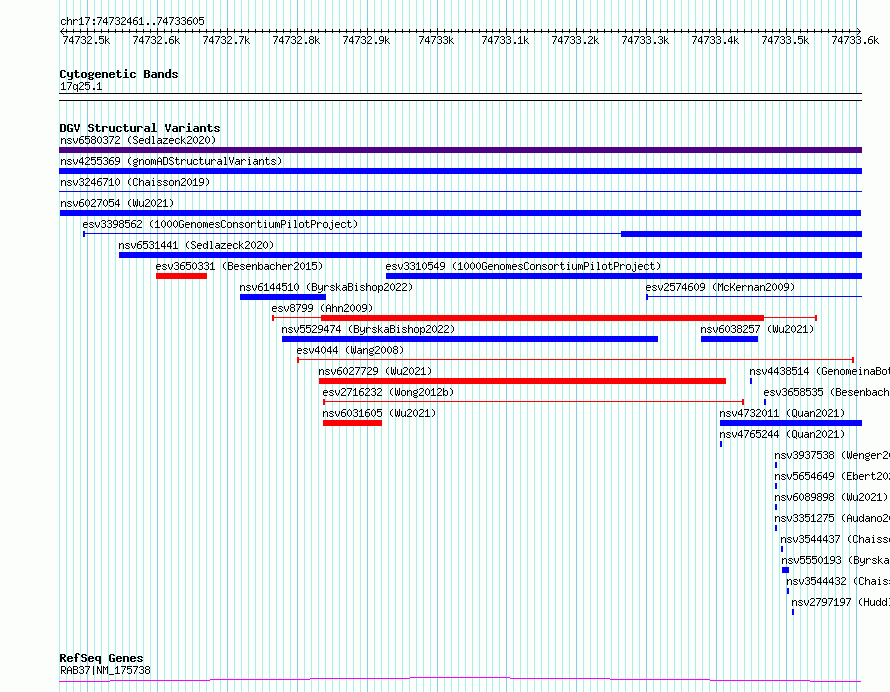The image size is (890, 692).
Task: Click the nsv3246710 (Chaisson2019) label
Action: click(x=135, y=182)
